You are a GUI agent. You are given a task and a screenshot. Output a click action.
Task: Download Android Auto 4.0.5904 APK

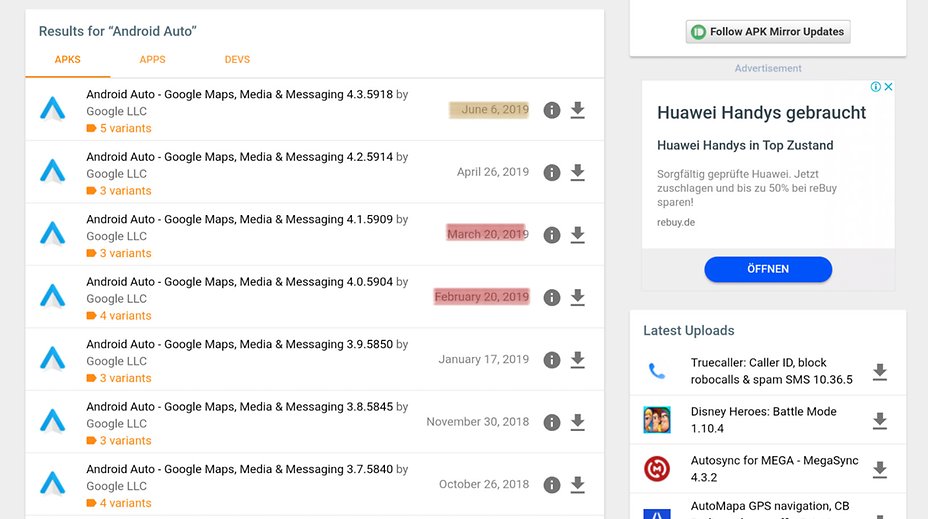(x=578, y=297)
